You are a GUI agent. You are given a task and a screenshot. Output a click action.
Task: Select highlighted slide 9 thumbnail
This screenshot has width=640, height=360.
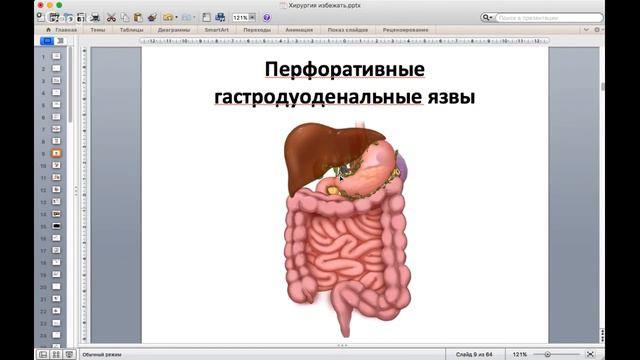(56, 153)
